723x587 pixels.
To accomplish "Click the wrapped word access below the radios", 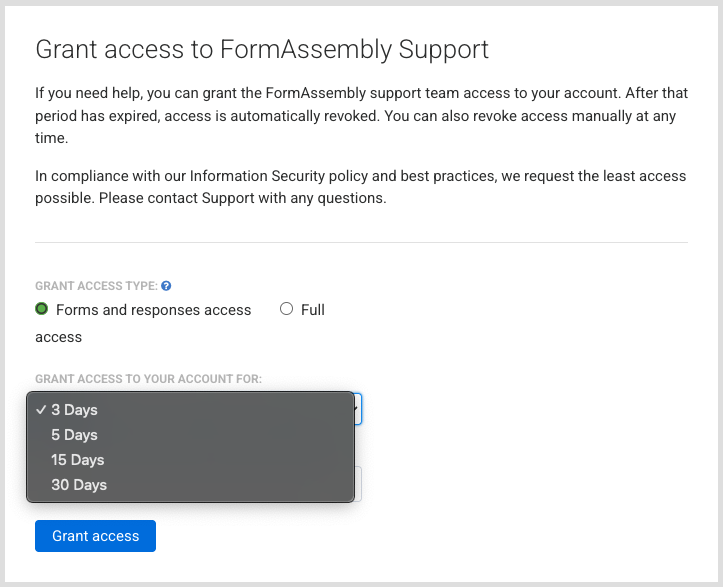I will [58, 337].
